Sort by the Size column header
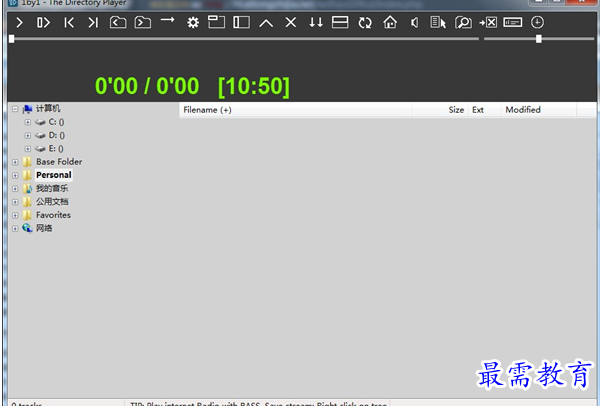 click(439, 110)
